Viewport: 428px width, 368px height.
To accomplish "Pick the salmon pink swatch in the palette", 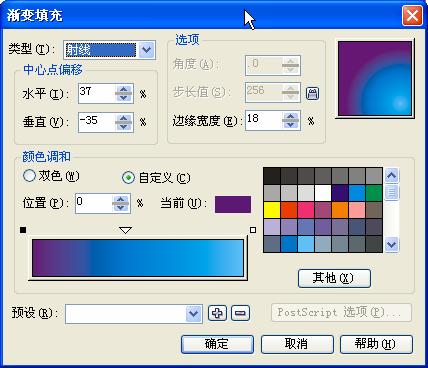I will [357, 210].
